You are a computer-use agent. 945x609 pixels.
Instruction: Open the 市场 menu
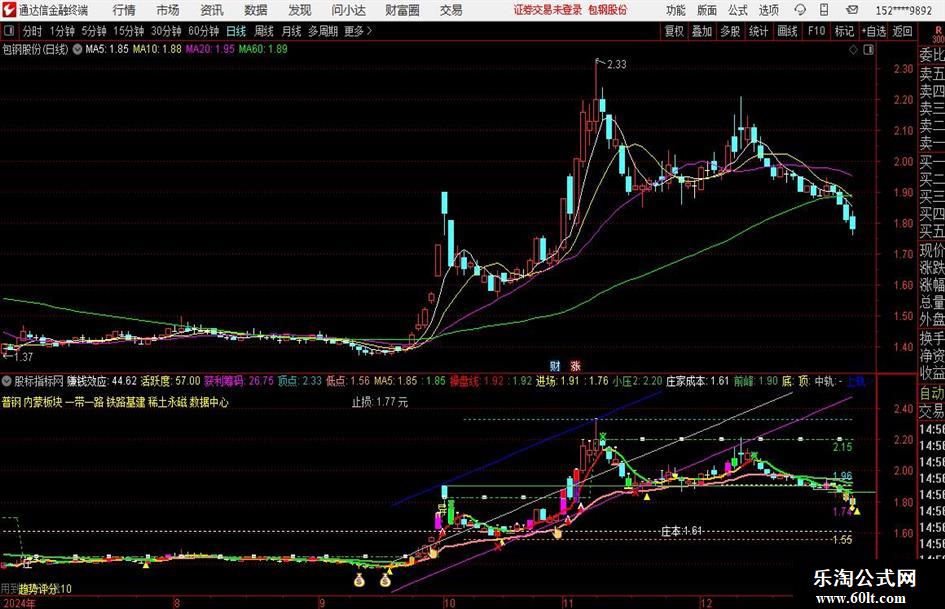(x=168, y=10)
